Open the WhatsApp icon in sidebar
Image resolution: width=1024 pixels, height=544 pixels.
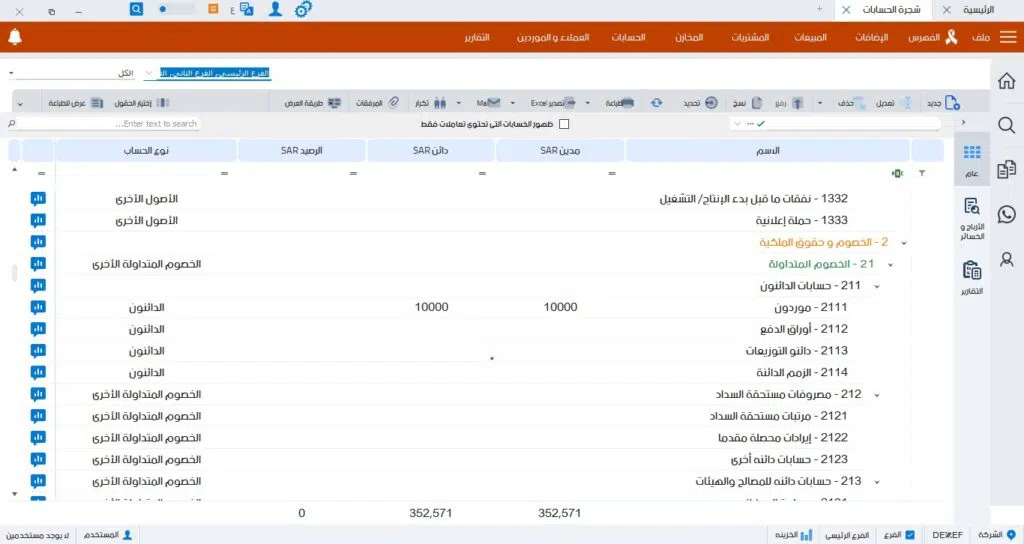[x=1006, y=214]
